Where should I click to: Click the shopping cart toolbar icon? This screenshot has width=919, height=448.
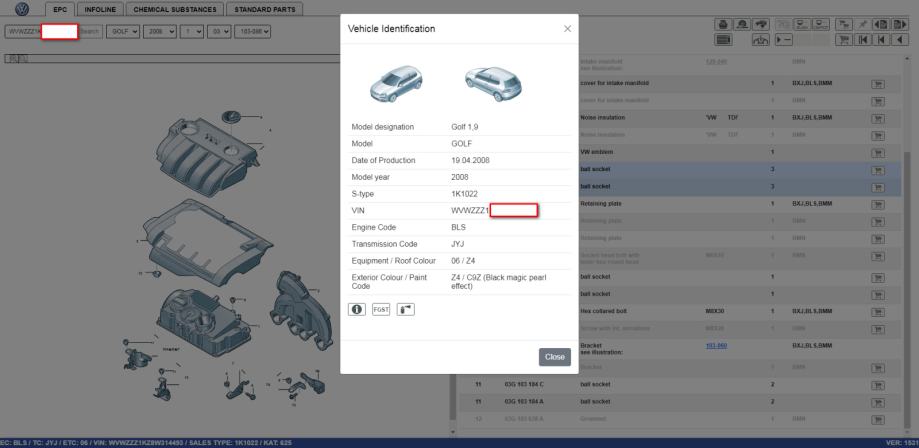point(844,40)
